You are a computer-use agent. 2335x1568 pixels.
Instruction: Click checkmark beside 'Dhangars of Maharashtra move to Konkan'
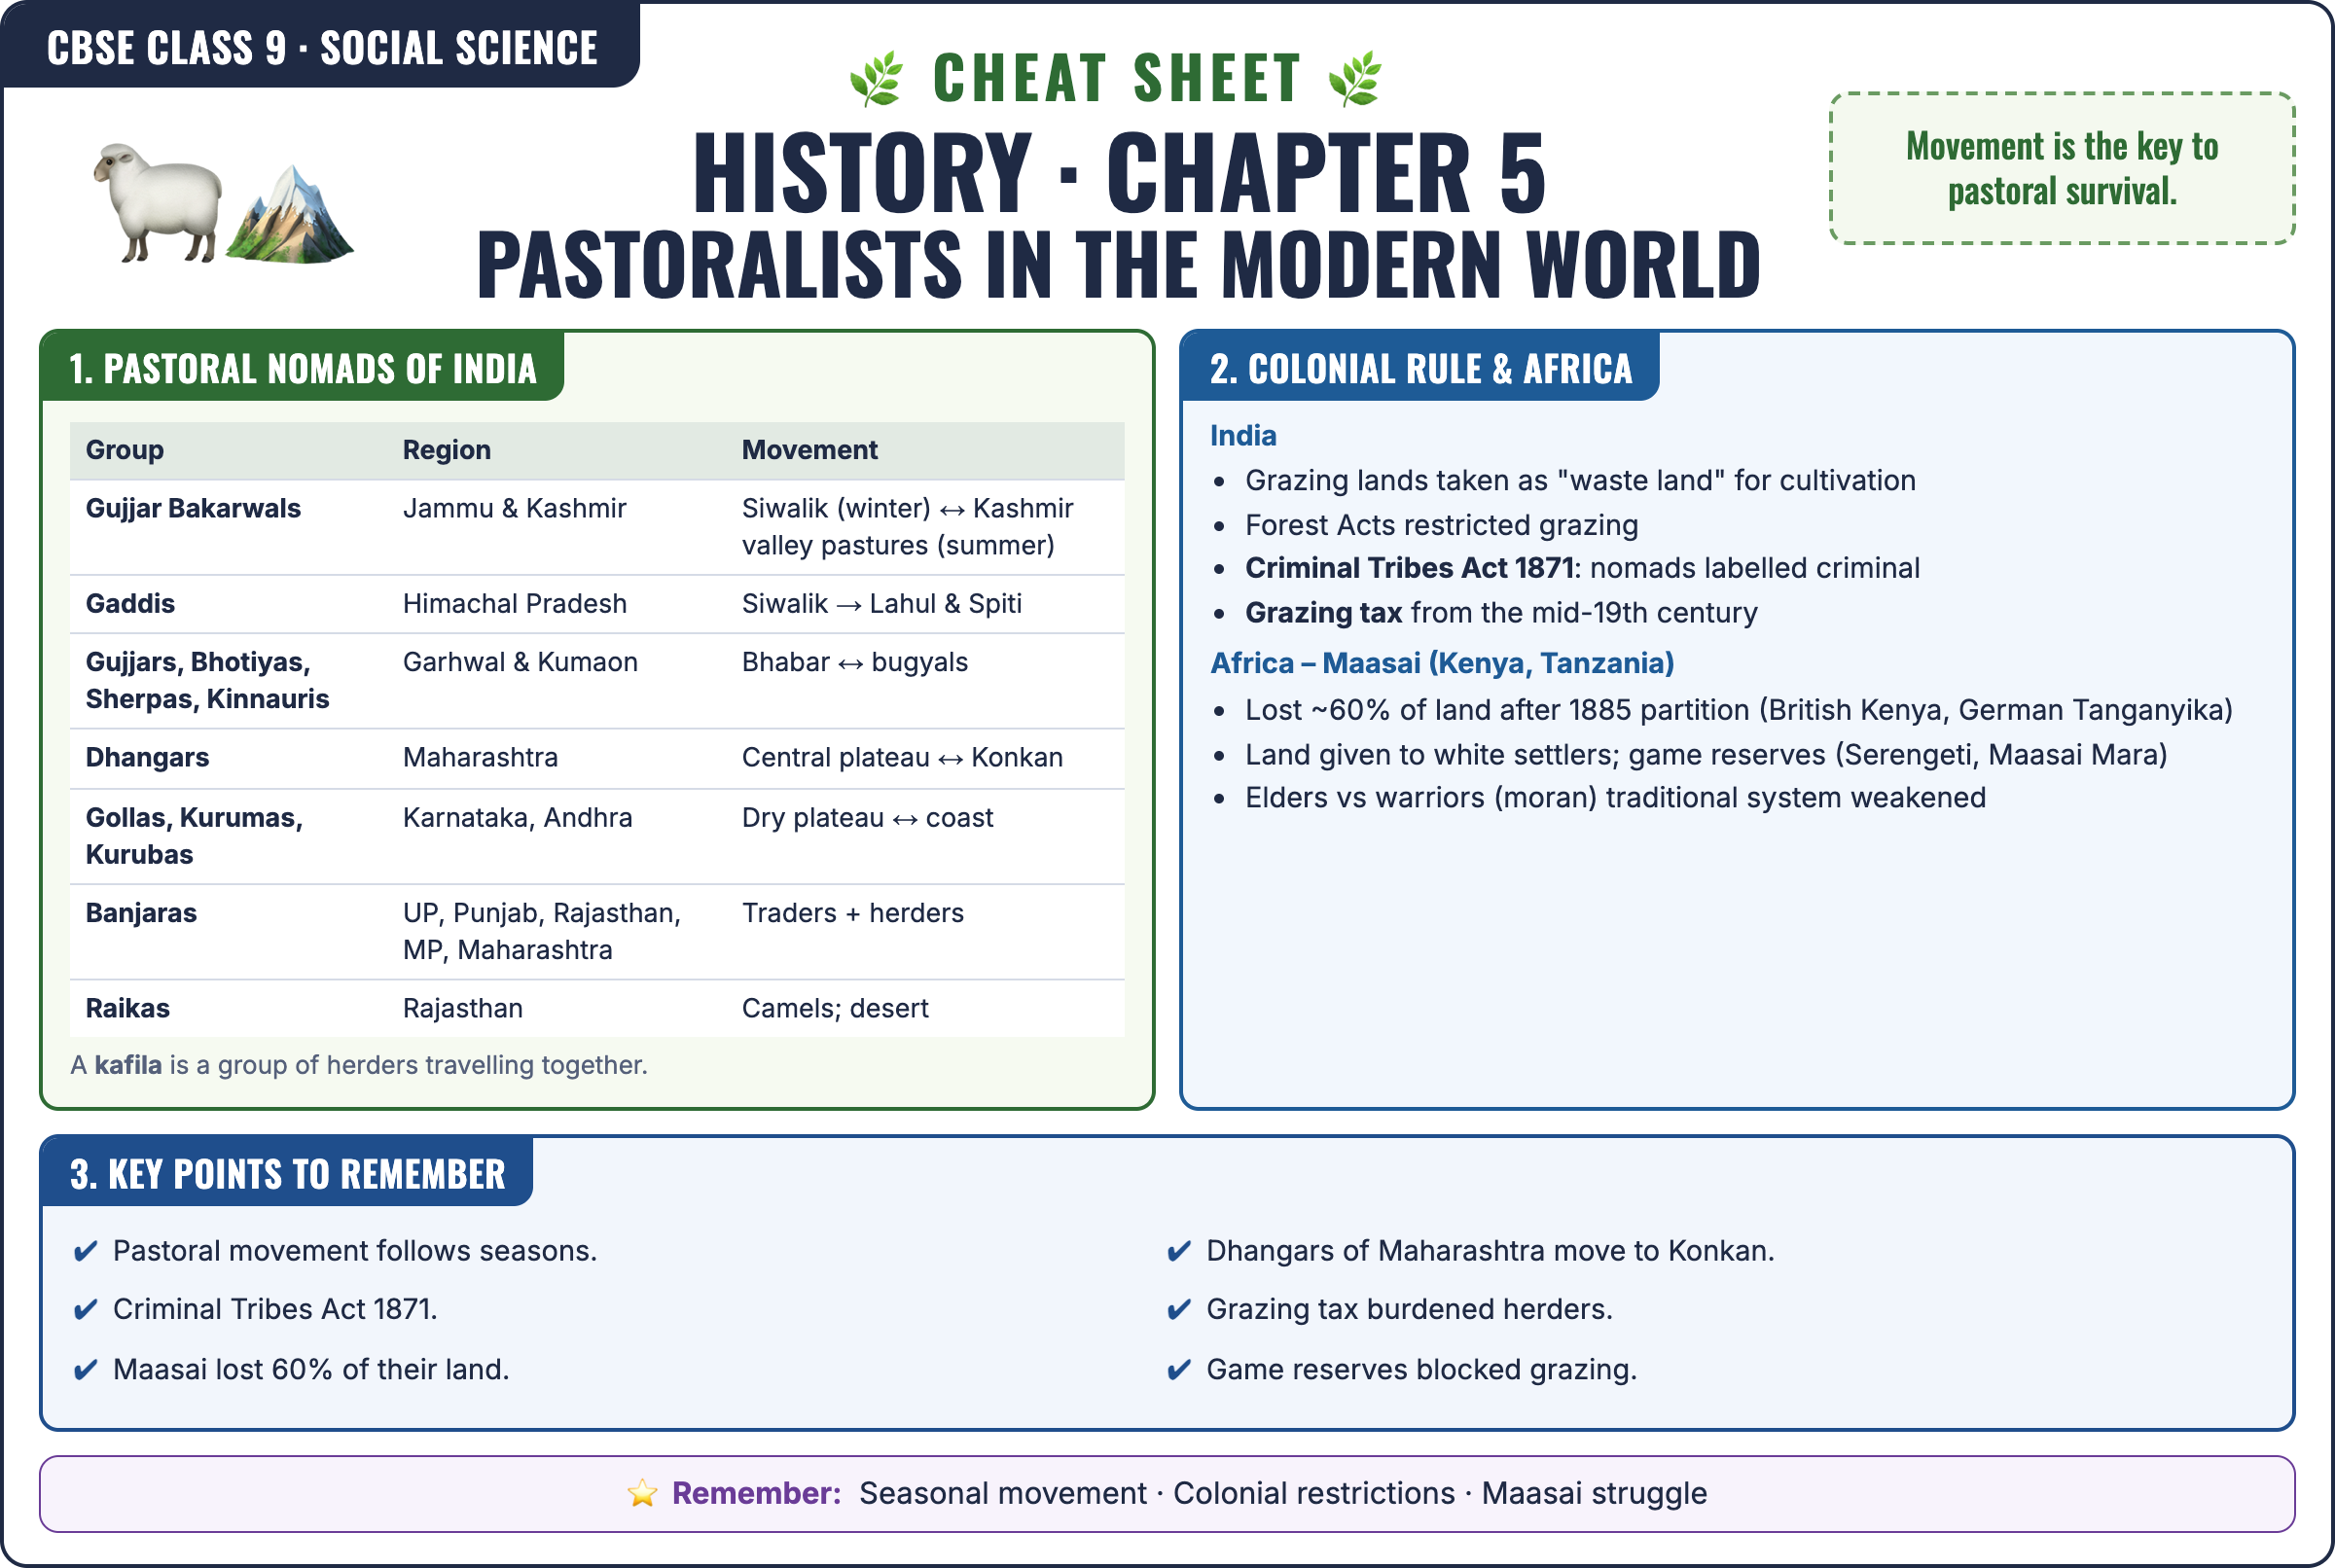click(x=1180, y=1251)
